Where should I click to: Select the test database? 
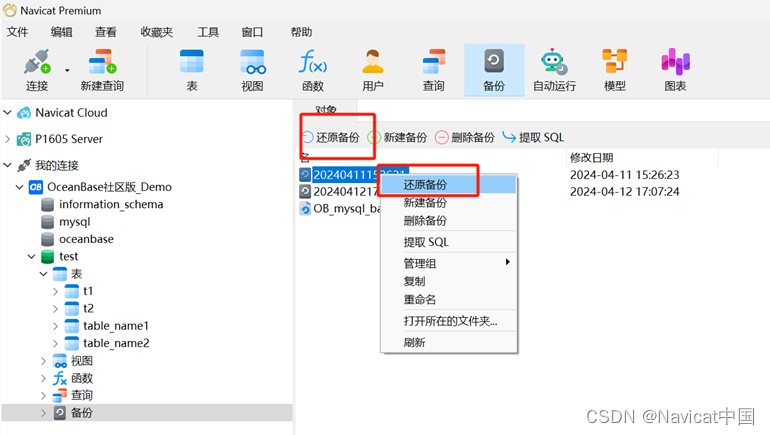click(69, 256)
